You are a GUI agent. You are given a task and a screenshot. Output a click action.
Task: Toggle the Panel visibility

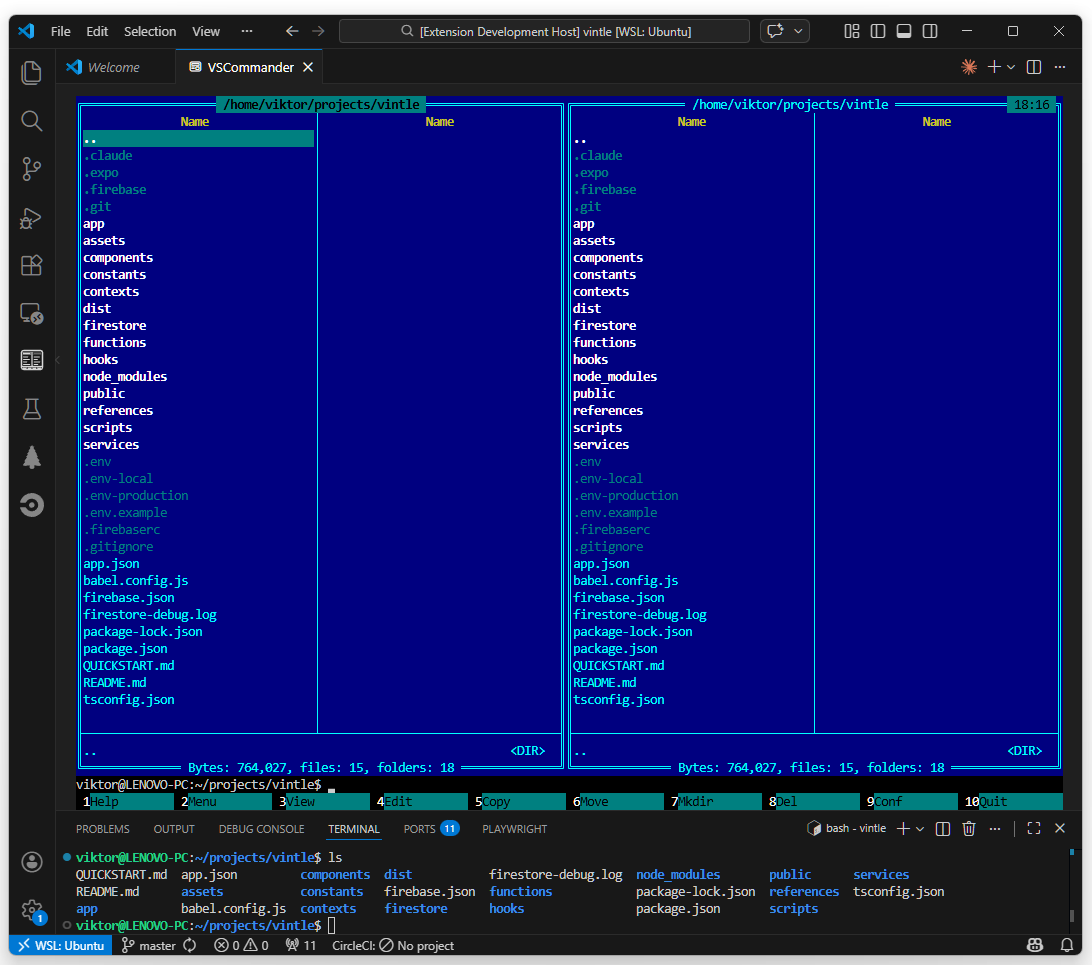(903, 31)
